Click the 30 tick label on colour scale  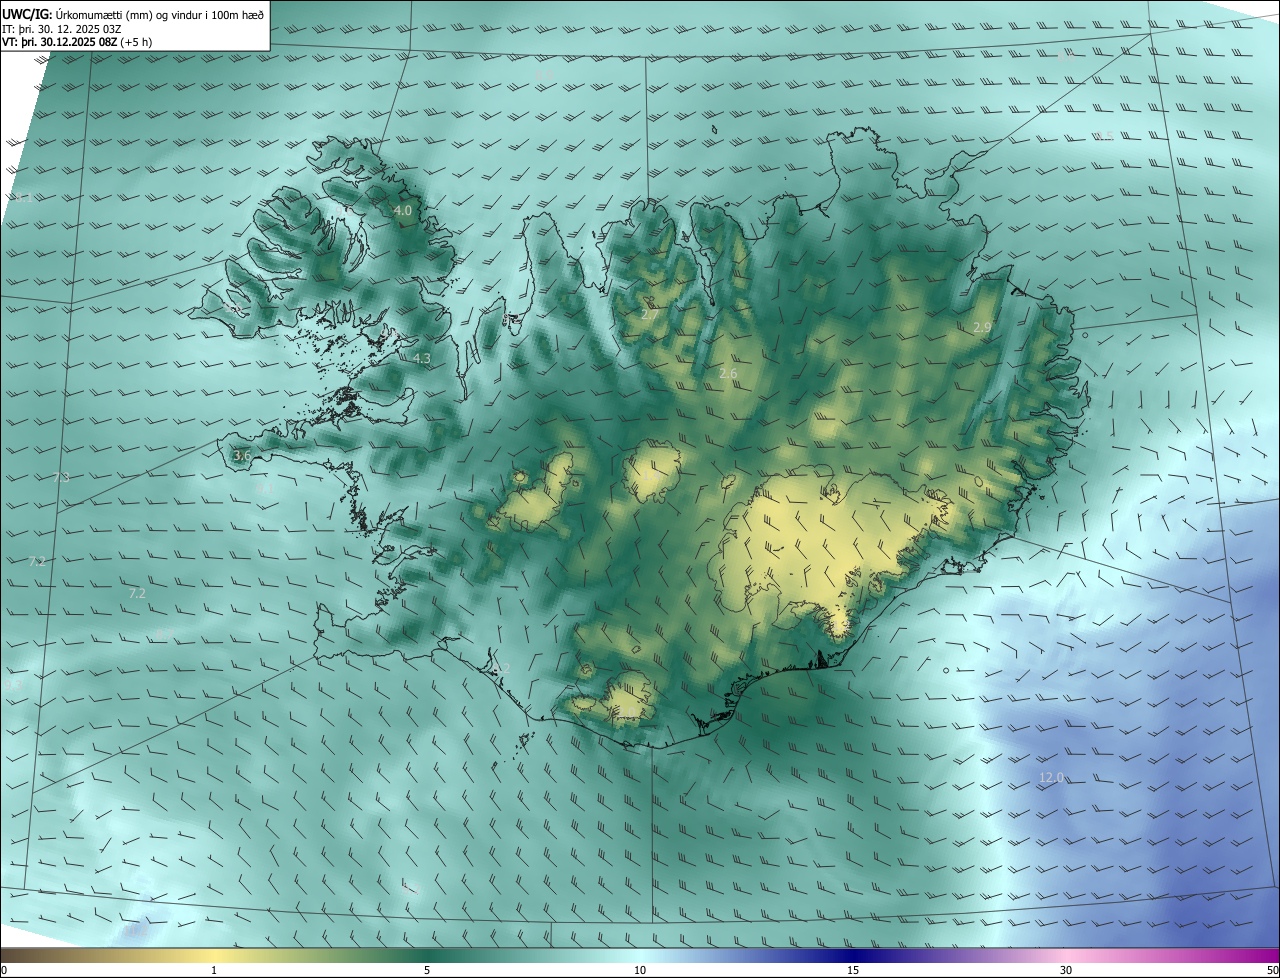click(x=1066, y=970)
